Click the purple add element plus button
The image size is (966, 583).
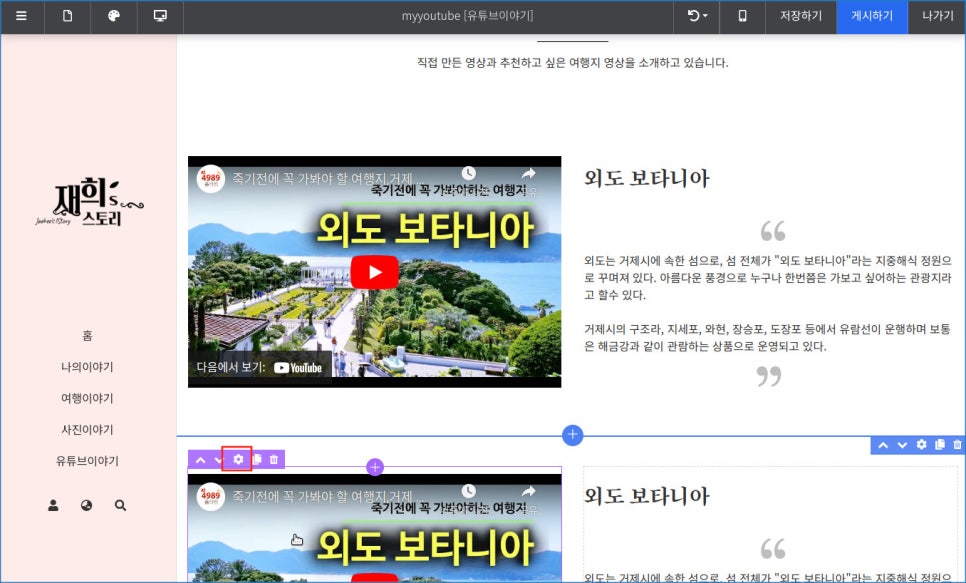pos(375,467)
